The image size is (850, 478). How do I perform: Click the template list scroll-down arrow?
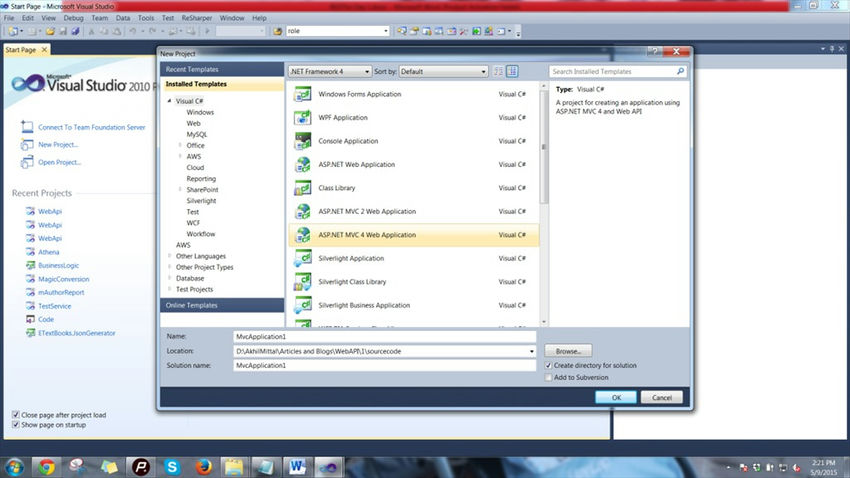[x=544, y=322]
